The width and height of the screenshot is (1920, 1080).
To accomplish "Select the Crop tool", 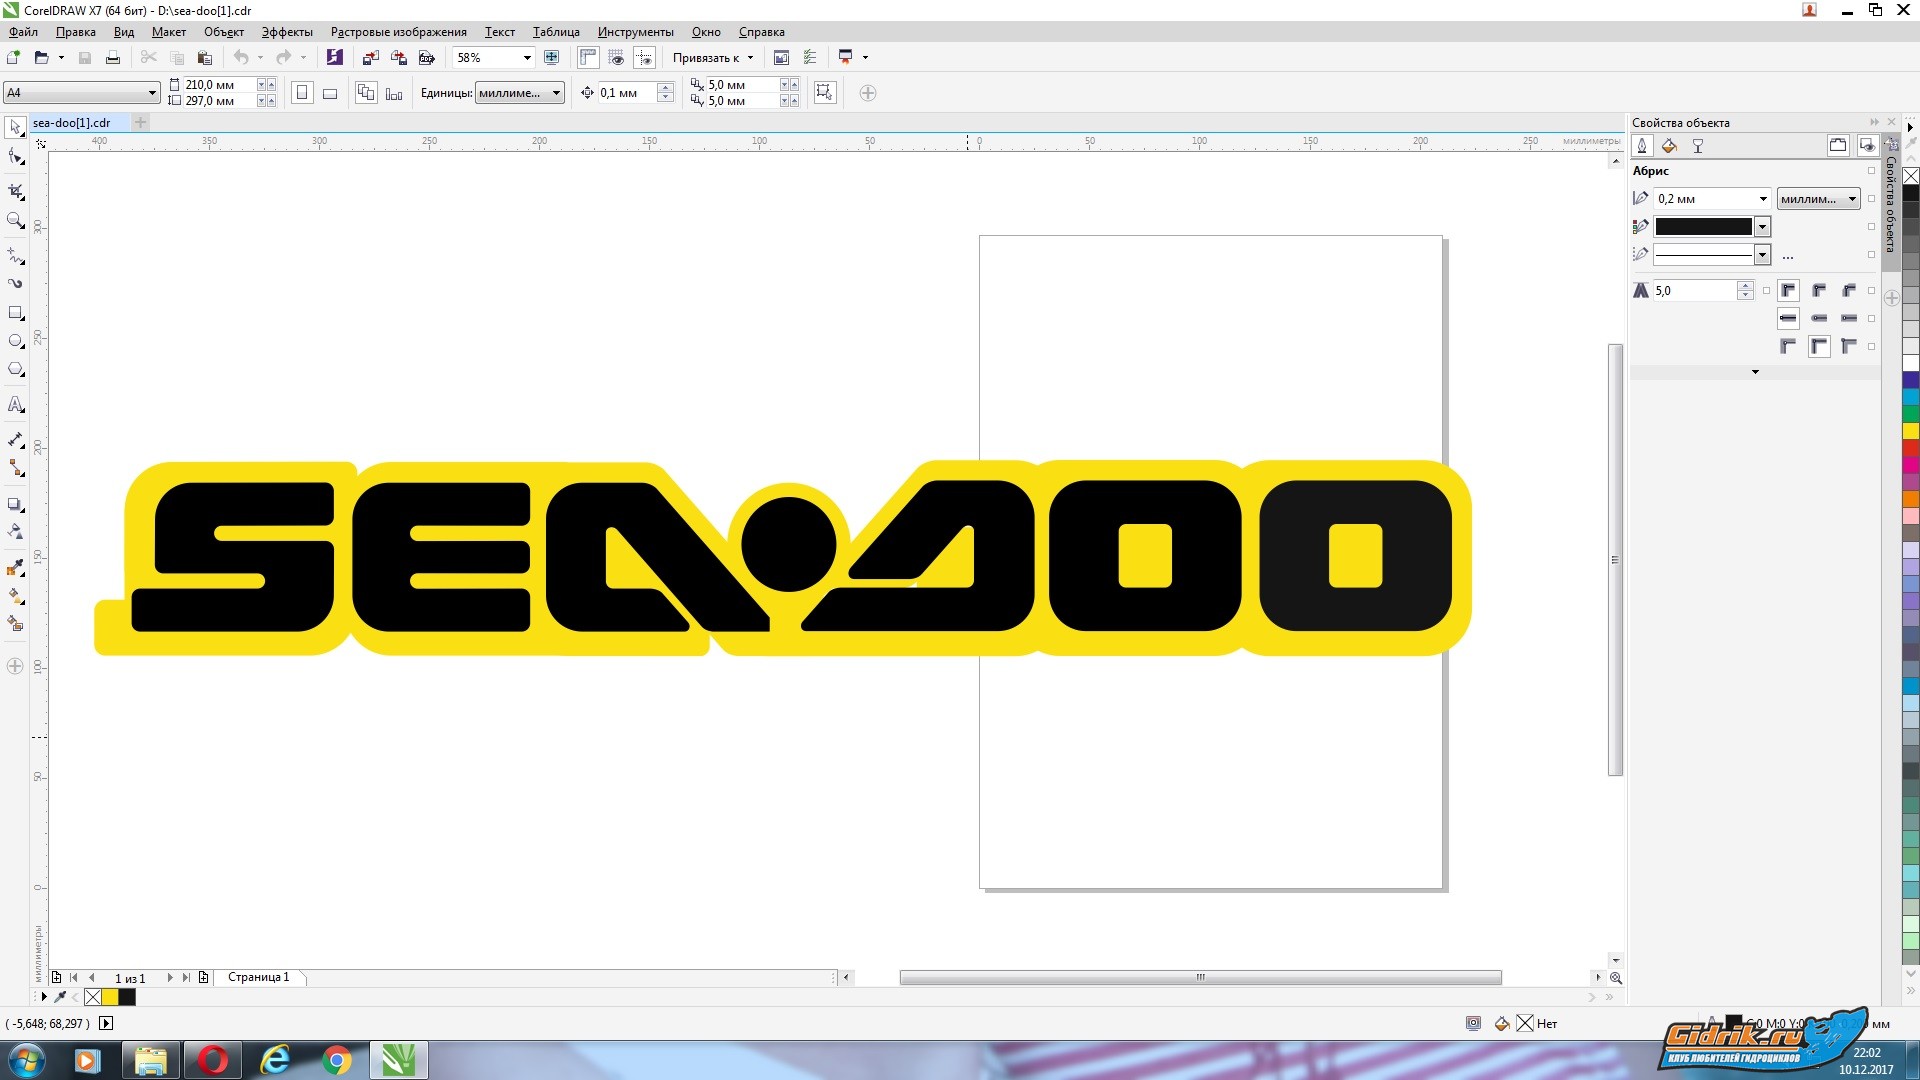I will click(16, 192).
